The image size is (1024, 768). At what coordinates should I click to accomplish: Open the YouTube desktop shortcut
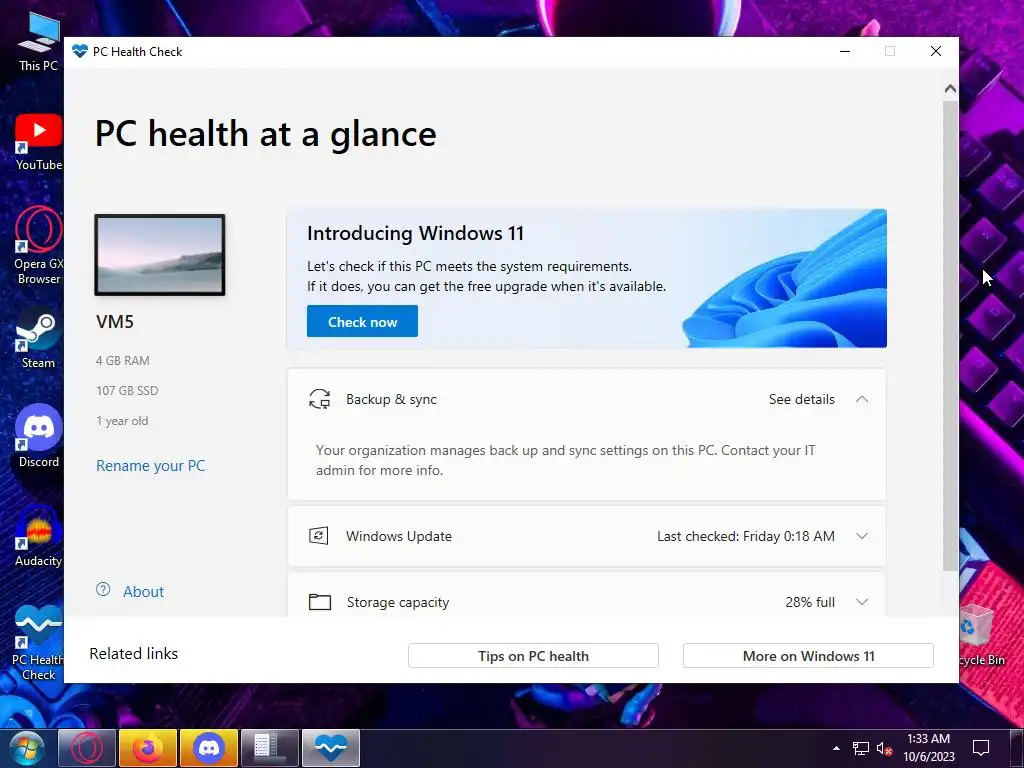[39, 142]
